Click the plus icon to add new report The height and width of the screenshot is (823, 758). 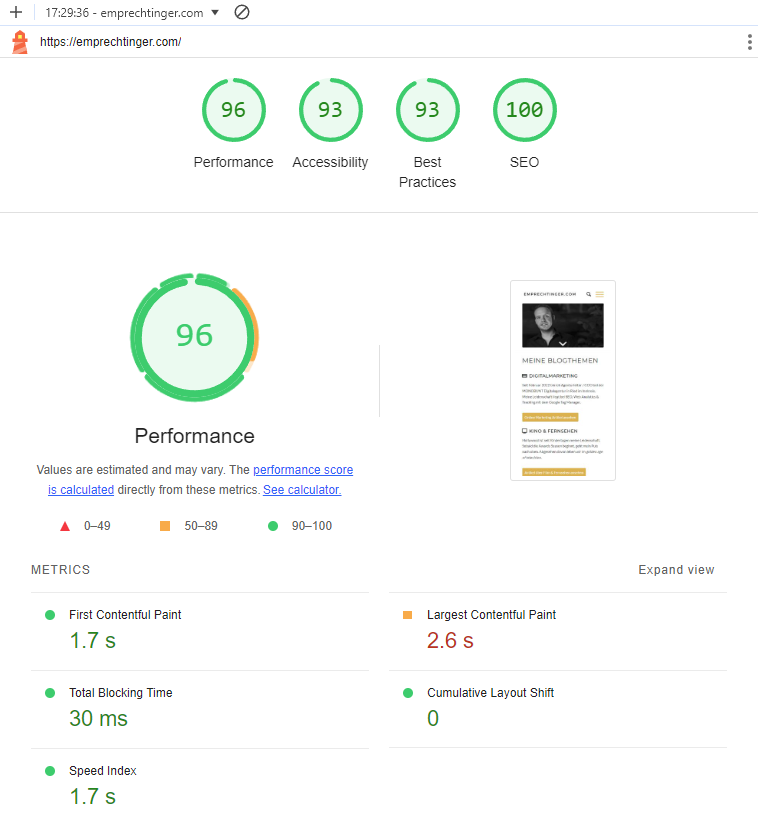click(x=16, y=12)
